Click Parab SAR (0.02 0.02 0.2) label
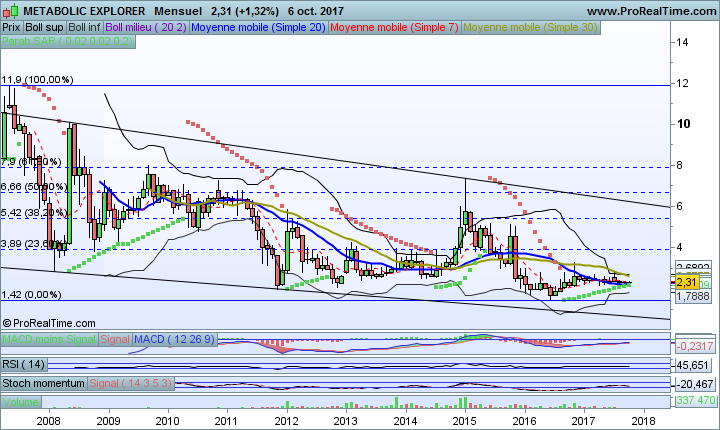 click(68, 41)
